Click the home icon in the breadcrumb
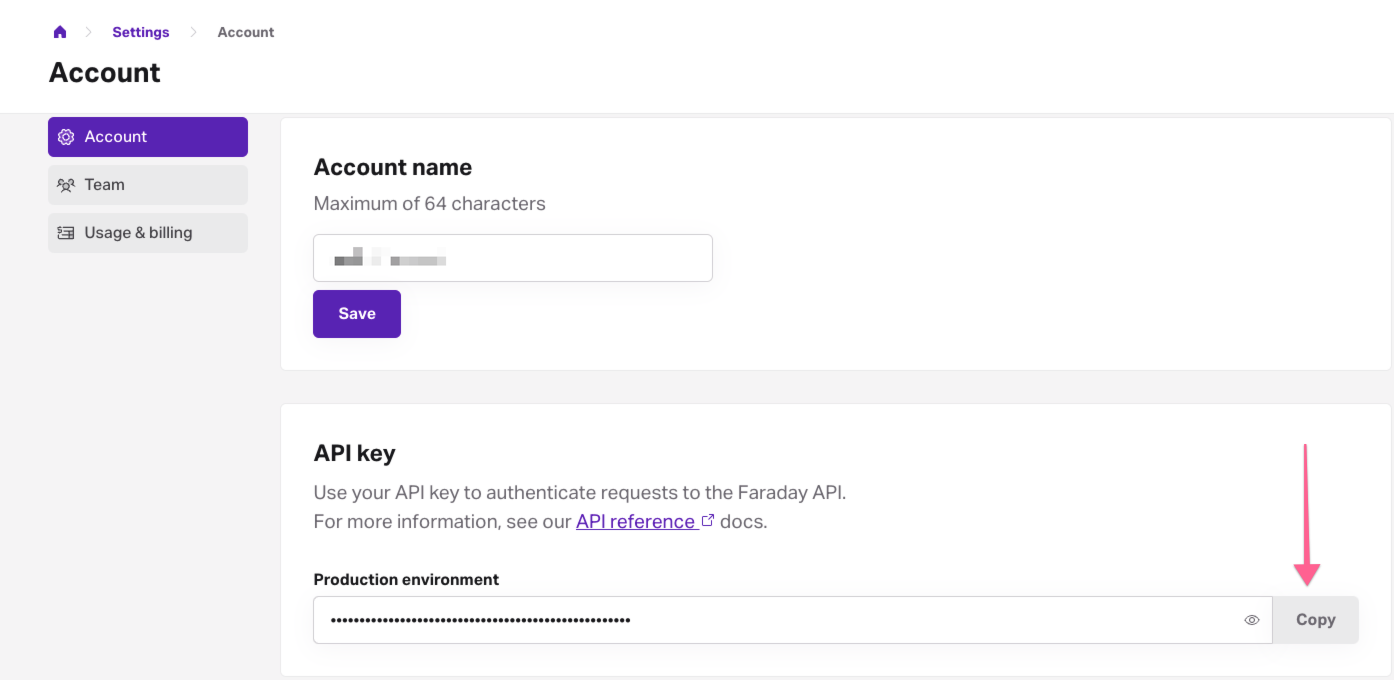This screenshot has width=1394, height=680. point(60,32)
